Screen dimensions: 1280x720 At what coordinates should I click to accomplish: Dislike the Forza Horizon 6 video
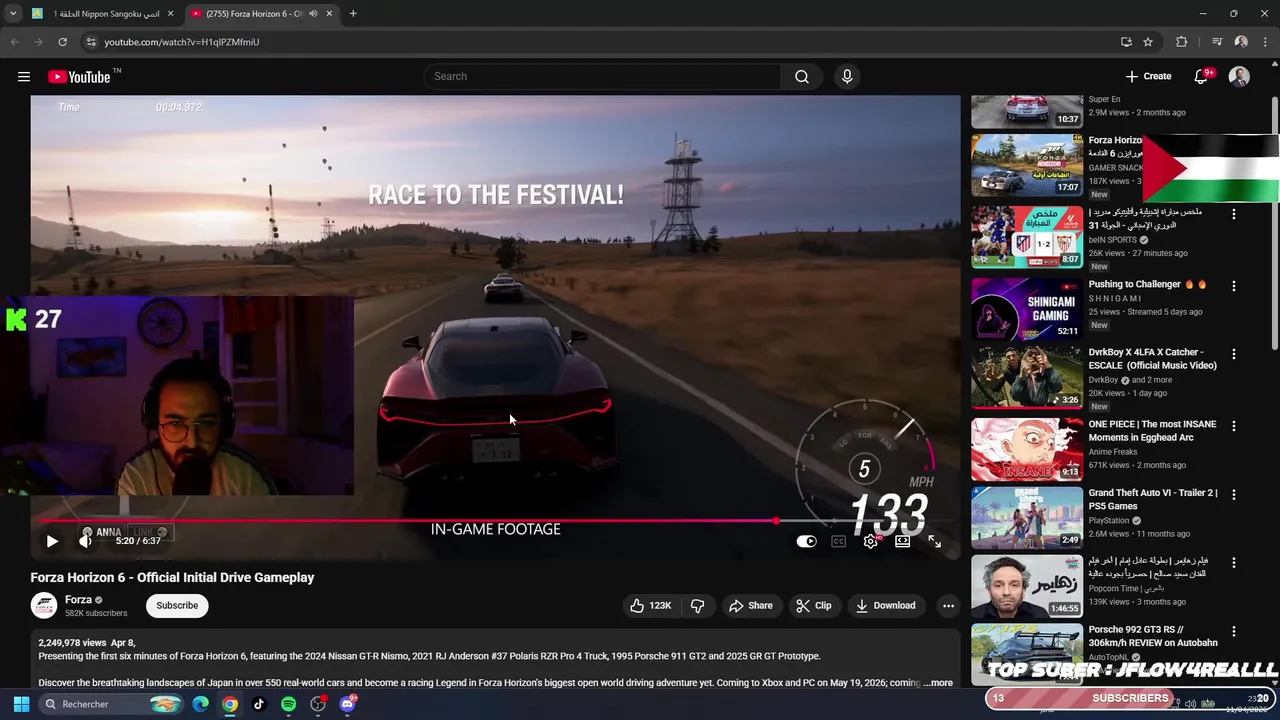pos(697,605)
